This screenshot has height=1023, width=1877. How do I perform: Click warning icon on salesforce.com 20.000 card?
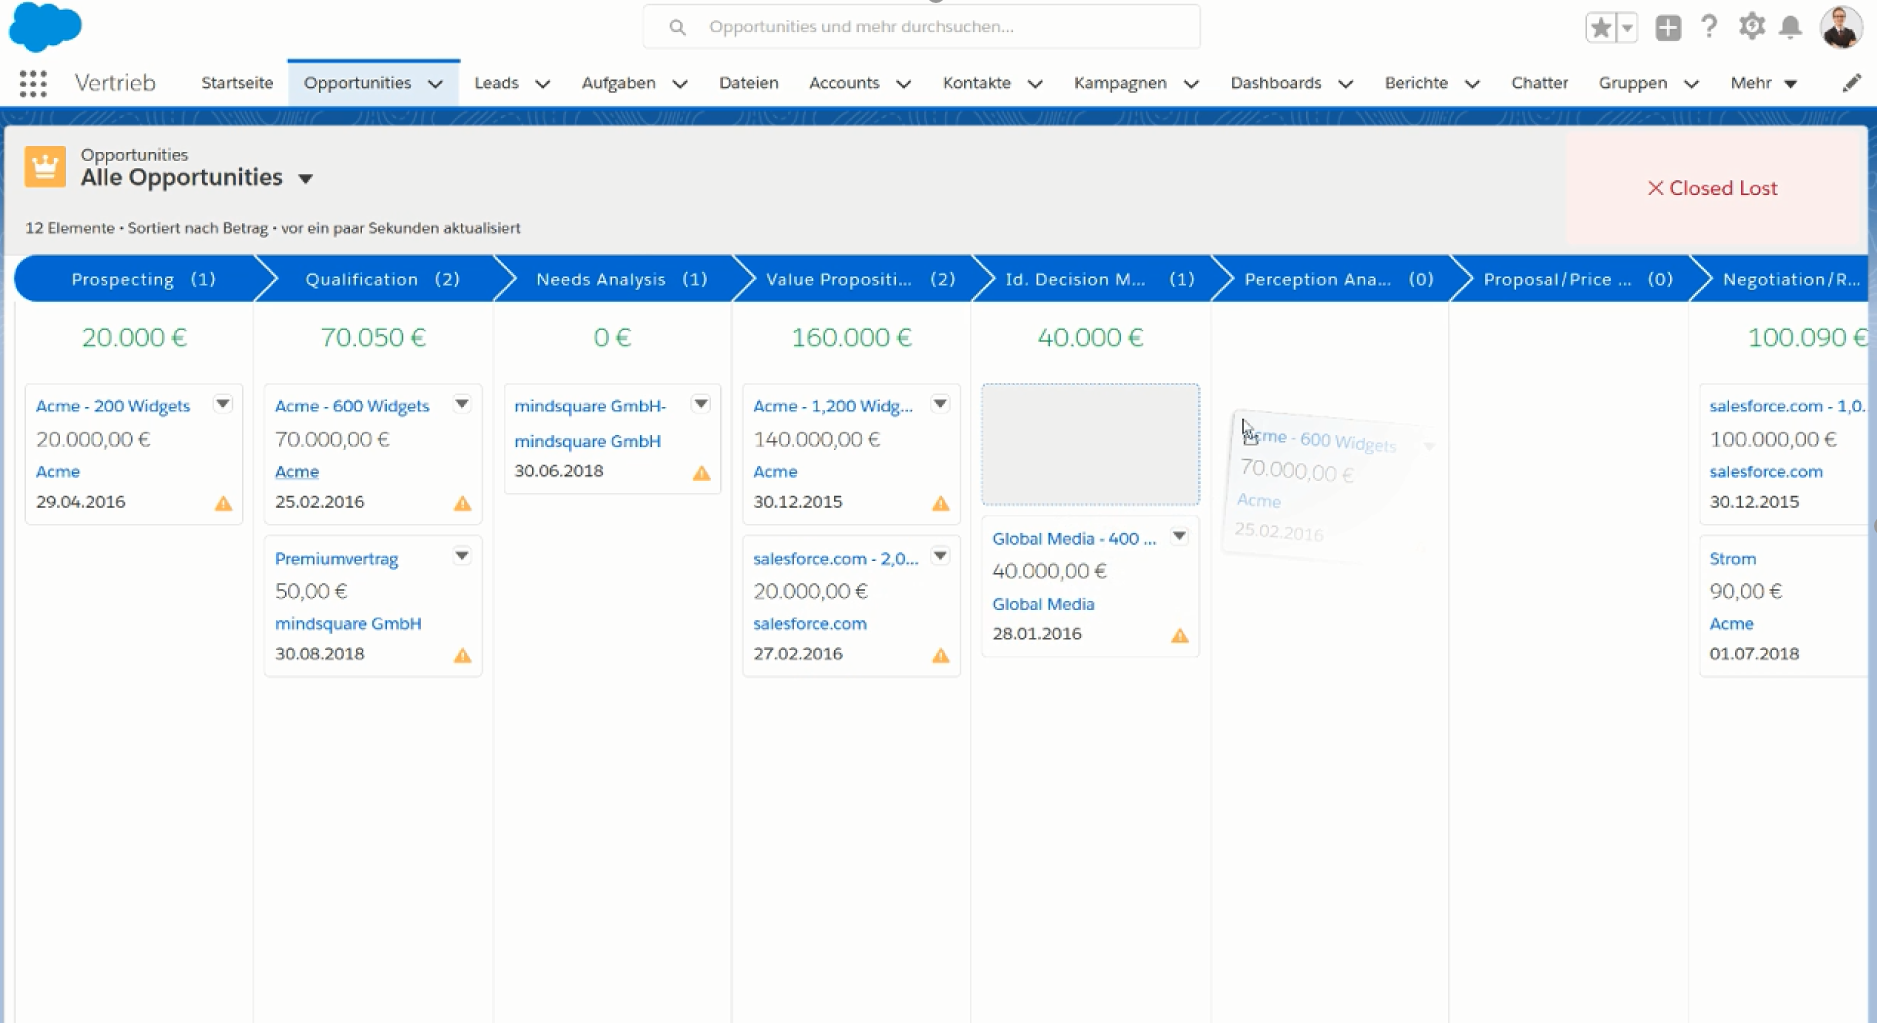coord(940,655)
